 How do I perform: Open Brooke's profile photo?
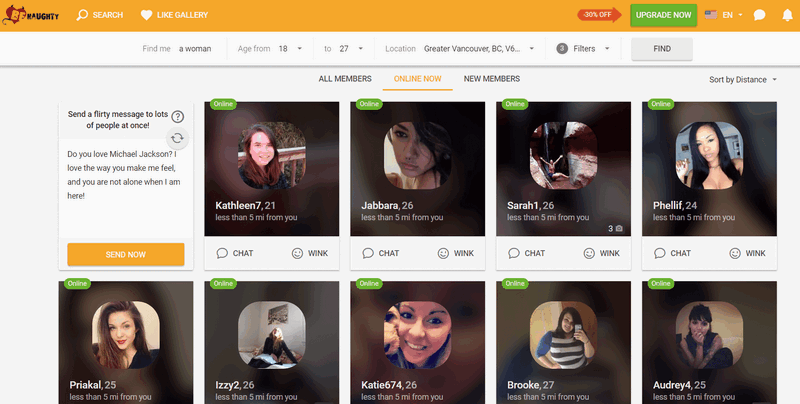click(563, 335)
